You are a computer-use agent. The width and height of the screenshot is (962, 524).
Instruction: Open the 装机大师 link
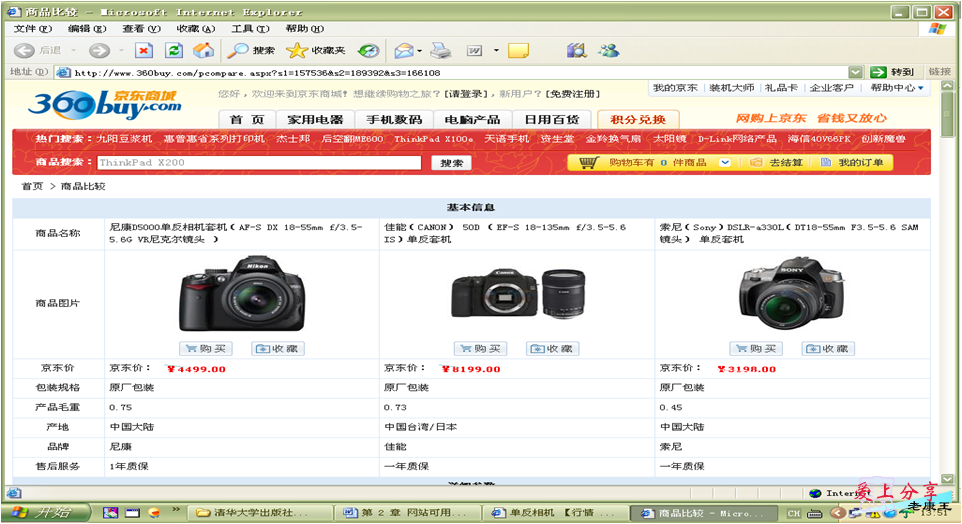point(731,88)
